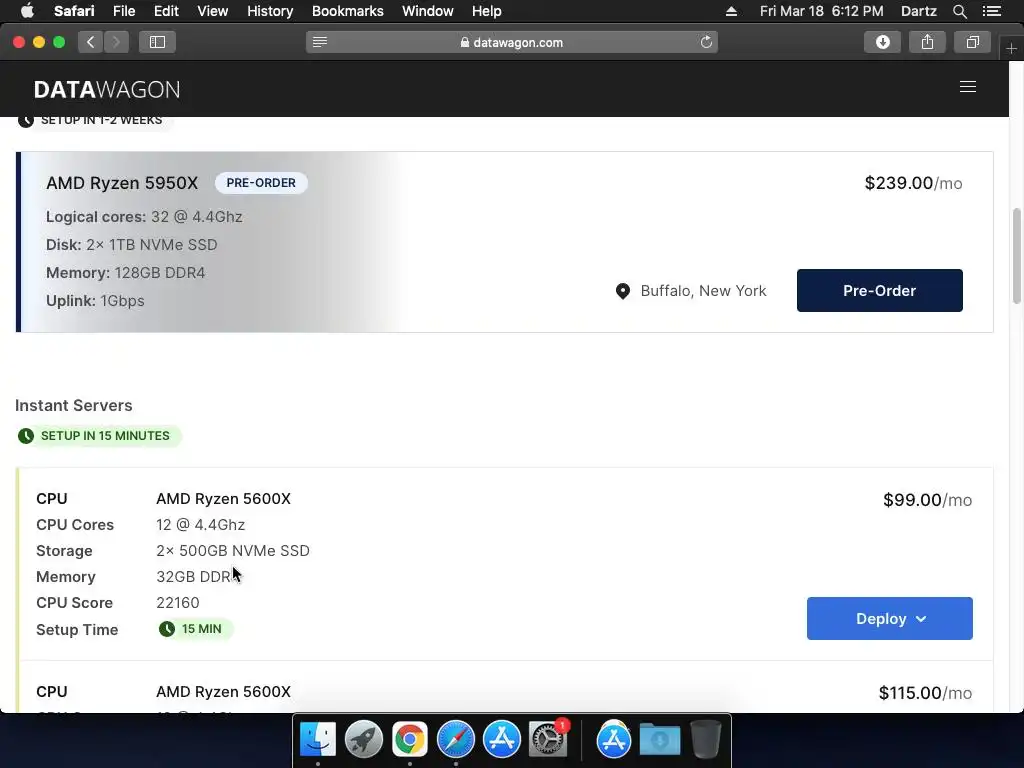Go back with Safari's back arrow
Screen dimensions: 1024x768
pyautogui.click(x=91, y=42)
